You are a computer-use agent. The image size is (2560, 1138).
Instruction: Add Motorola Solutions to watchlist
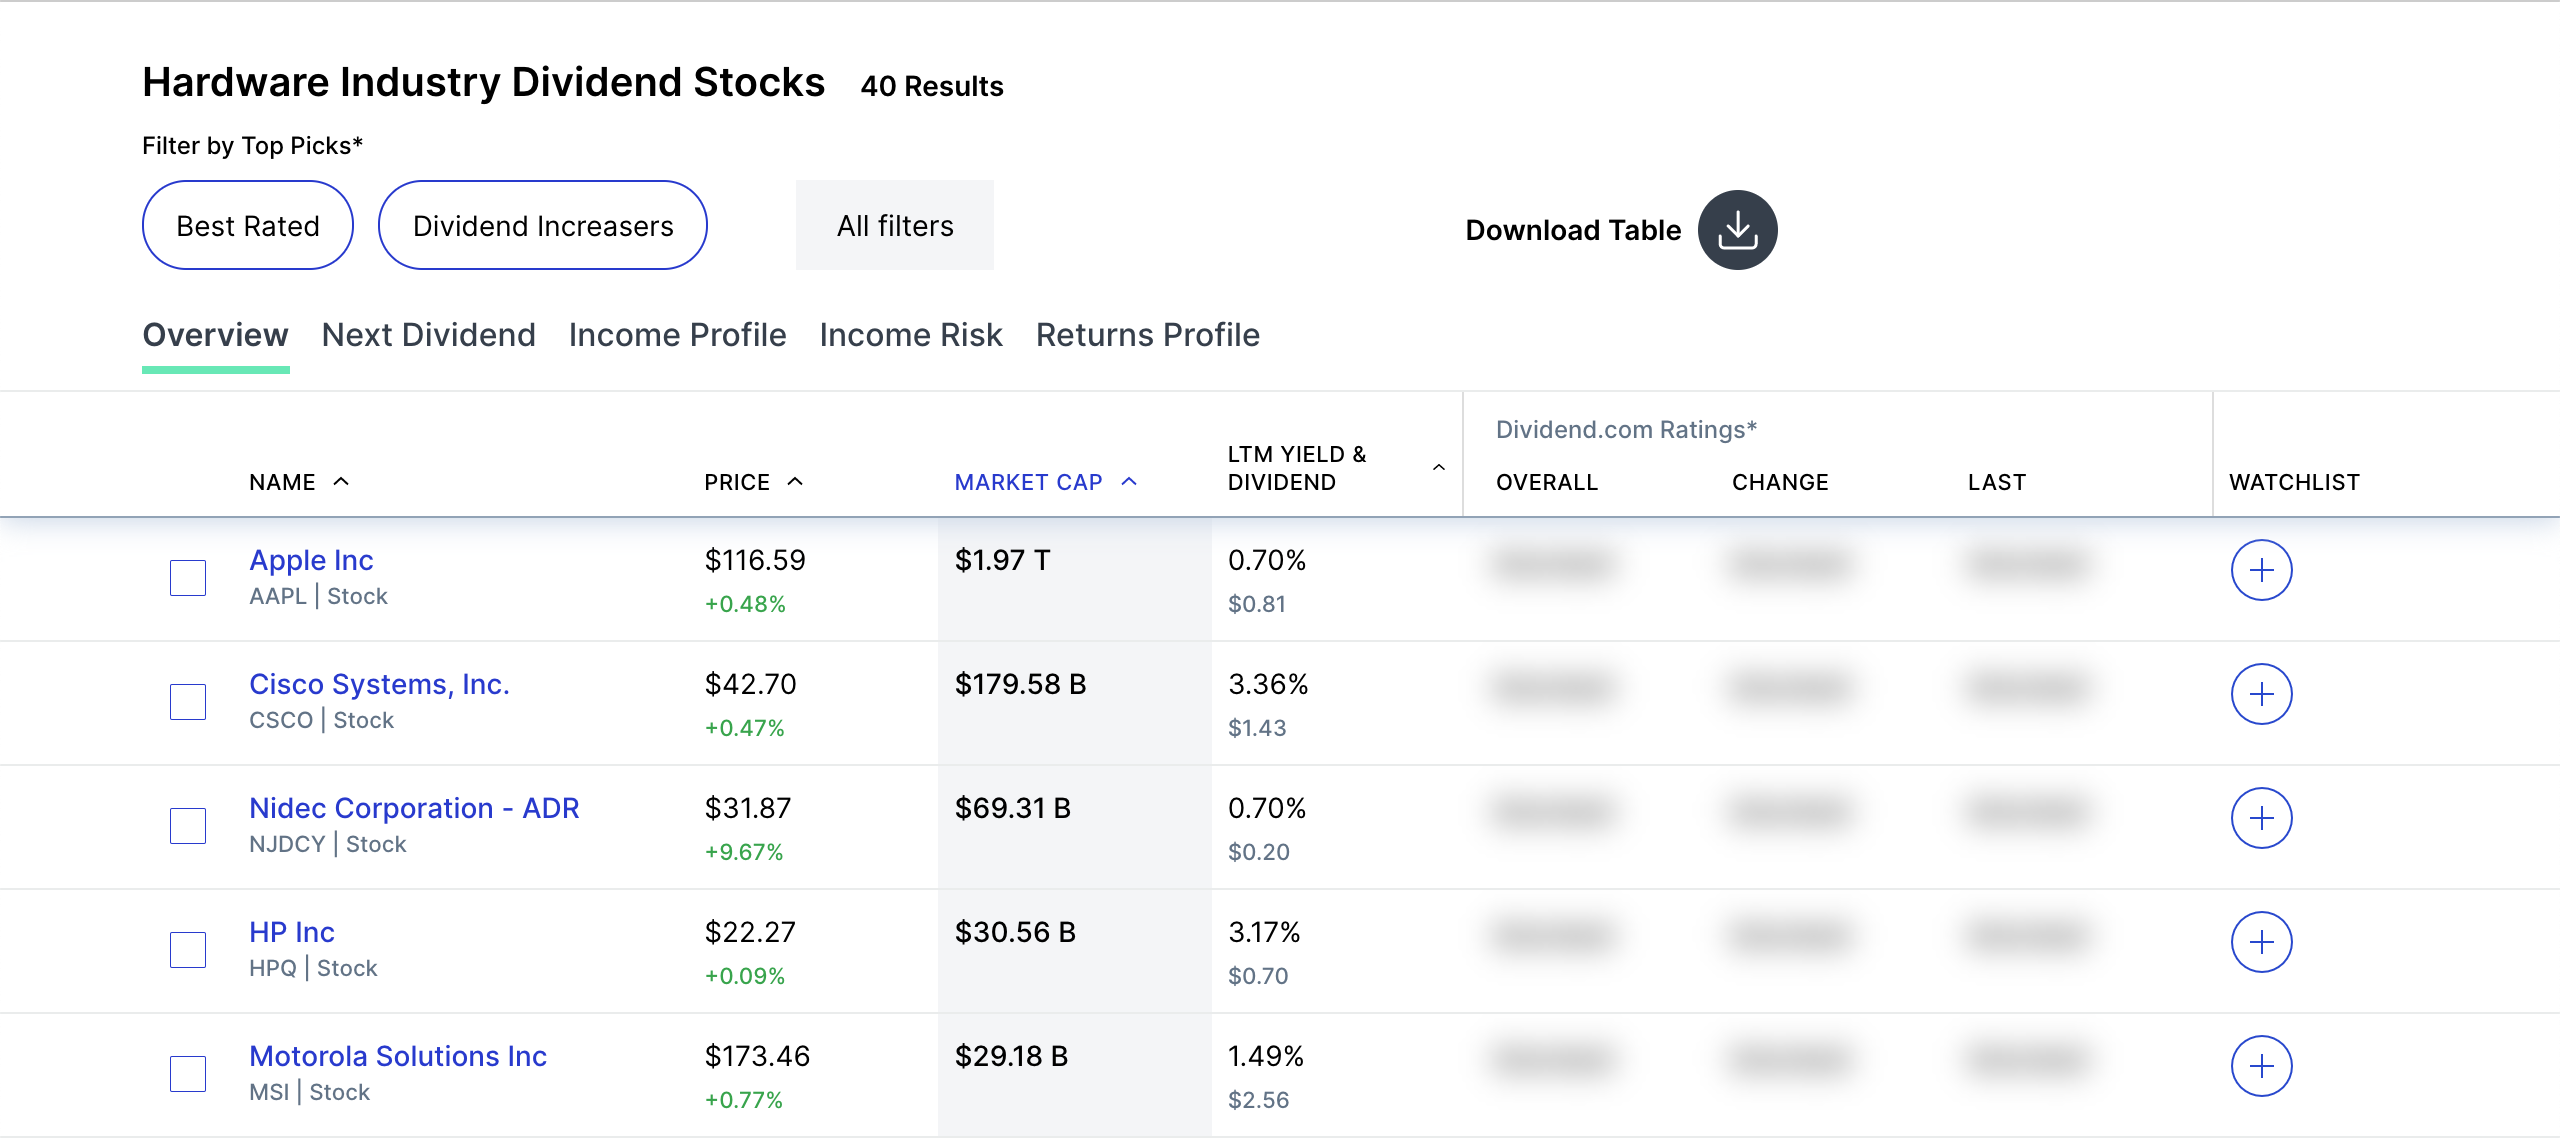coord(2261,1066)
